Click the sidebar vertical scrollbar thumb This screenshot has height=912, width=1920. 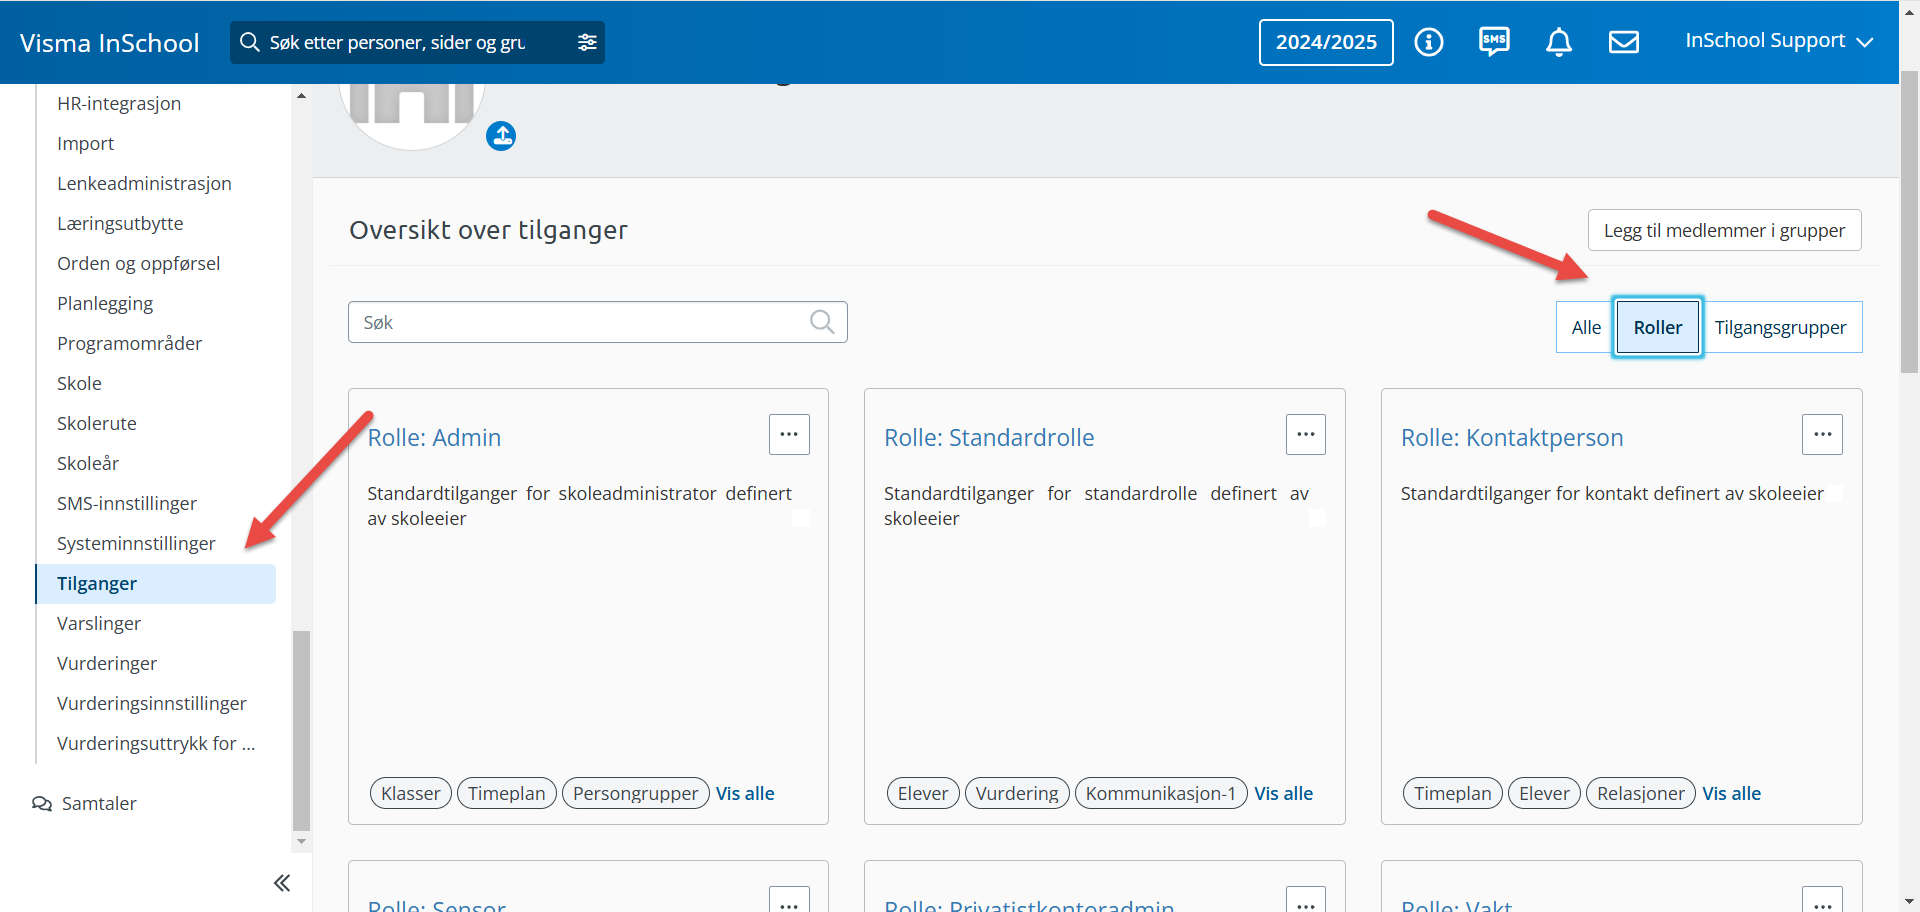coord(301,730)
